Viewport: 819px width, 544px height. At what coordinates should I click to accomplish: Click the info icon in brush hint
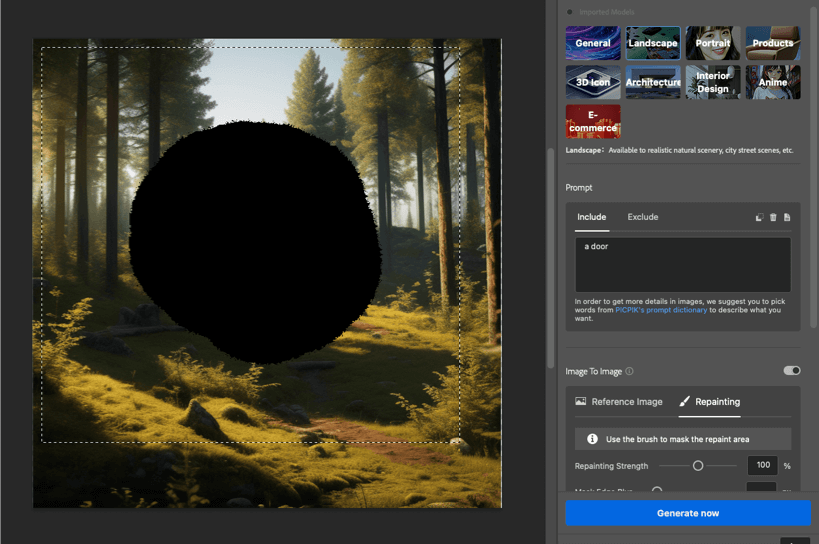tap(592, 439)
